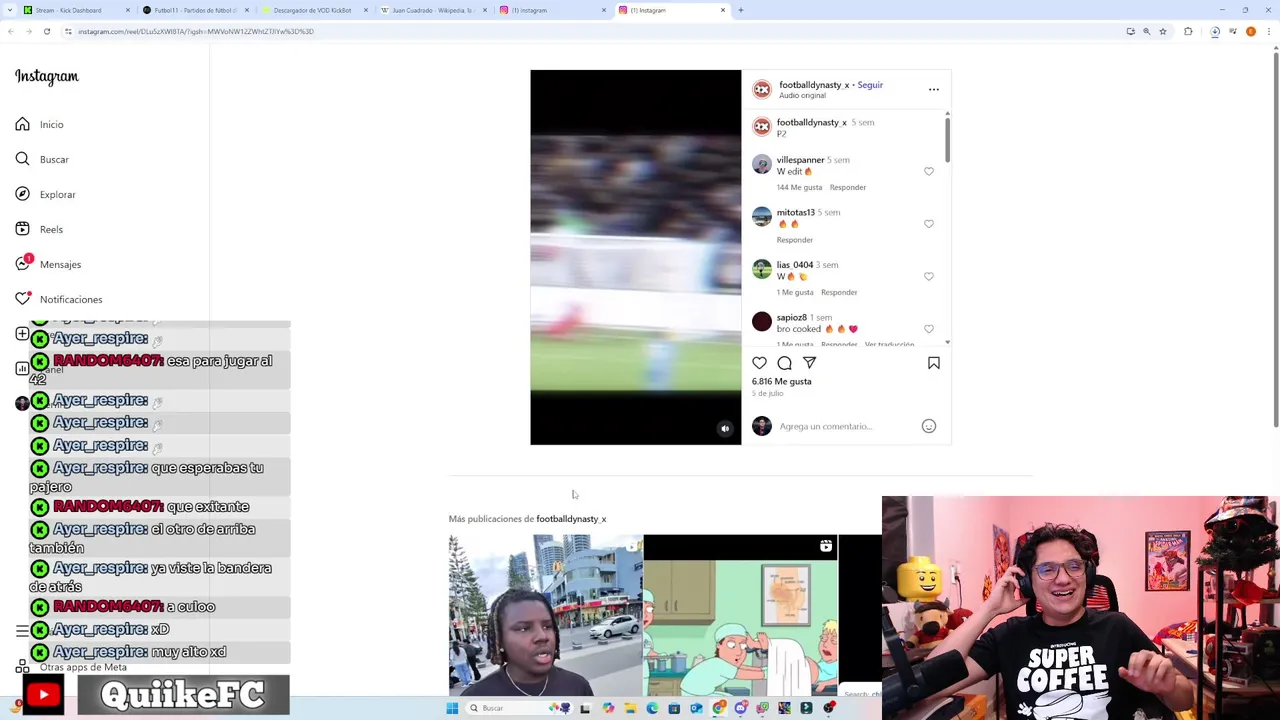Open Microsoft Edge from taskbar
The width and height of the screenshot is (1280, 720).
tap(652, 708)
